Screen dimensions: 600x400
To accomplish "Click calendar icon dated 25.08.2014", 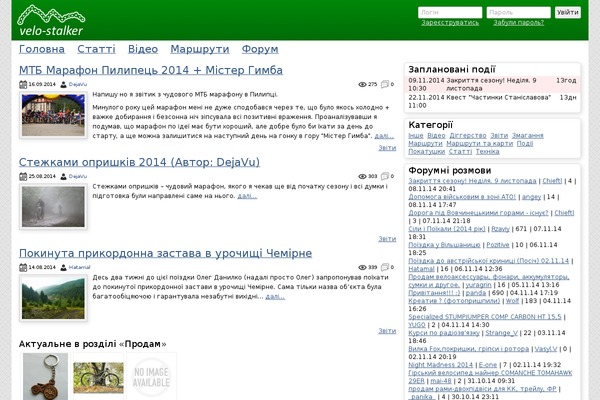I will (23, 176).
